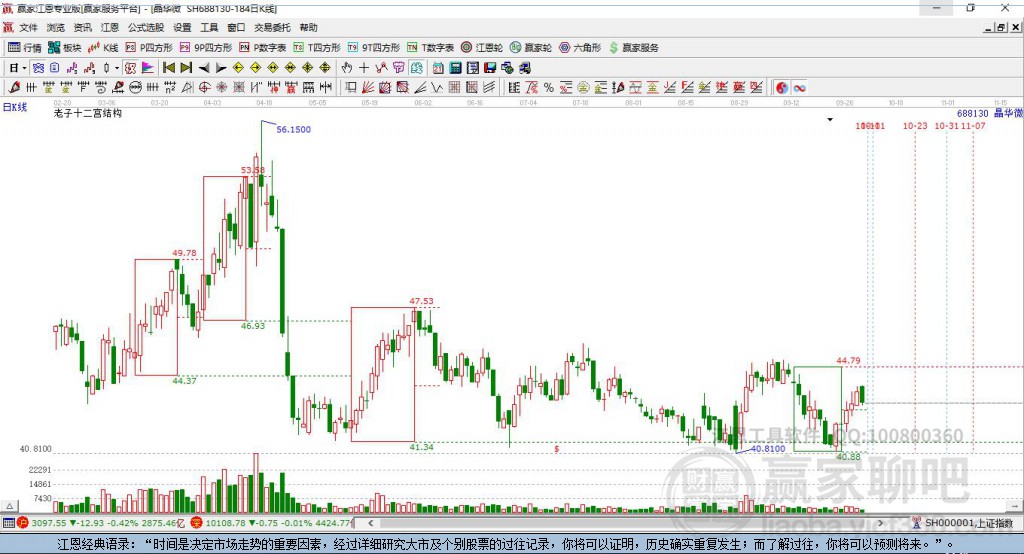Toggle the pressed blue grid icon after 日 dropdown
Viewport: 1024px width, 554px height.
(38, 68)
